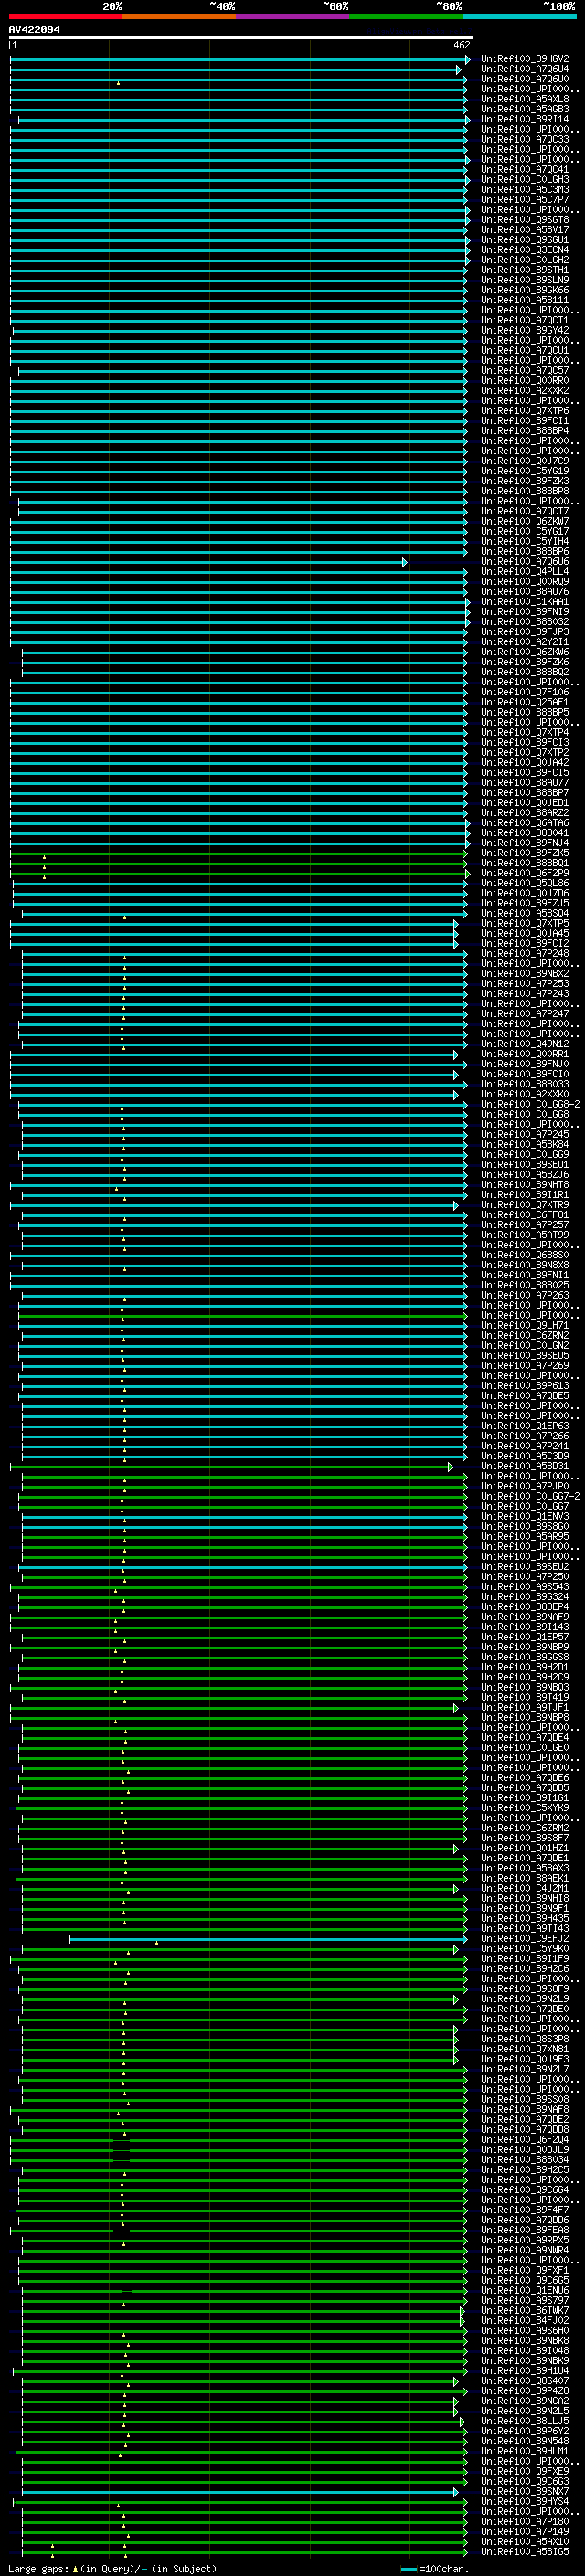585x2576 pixels.
Task: Select hit UniRef100_A7QC57
Action: click(x=525, y=371)
